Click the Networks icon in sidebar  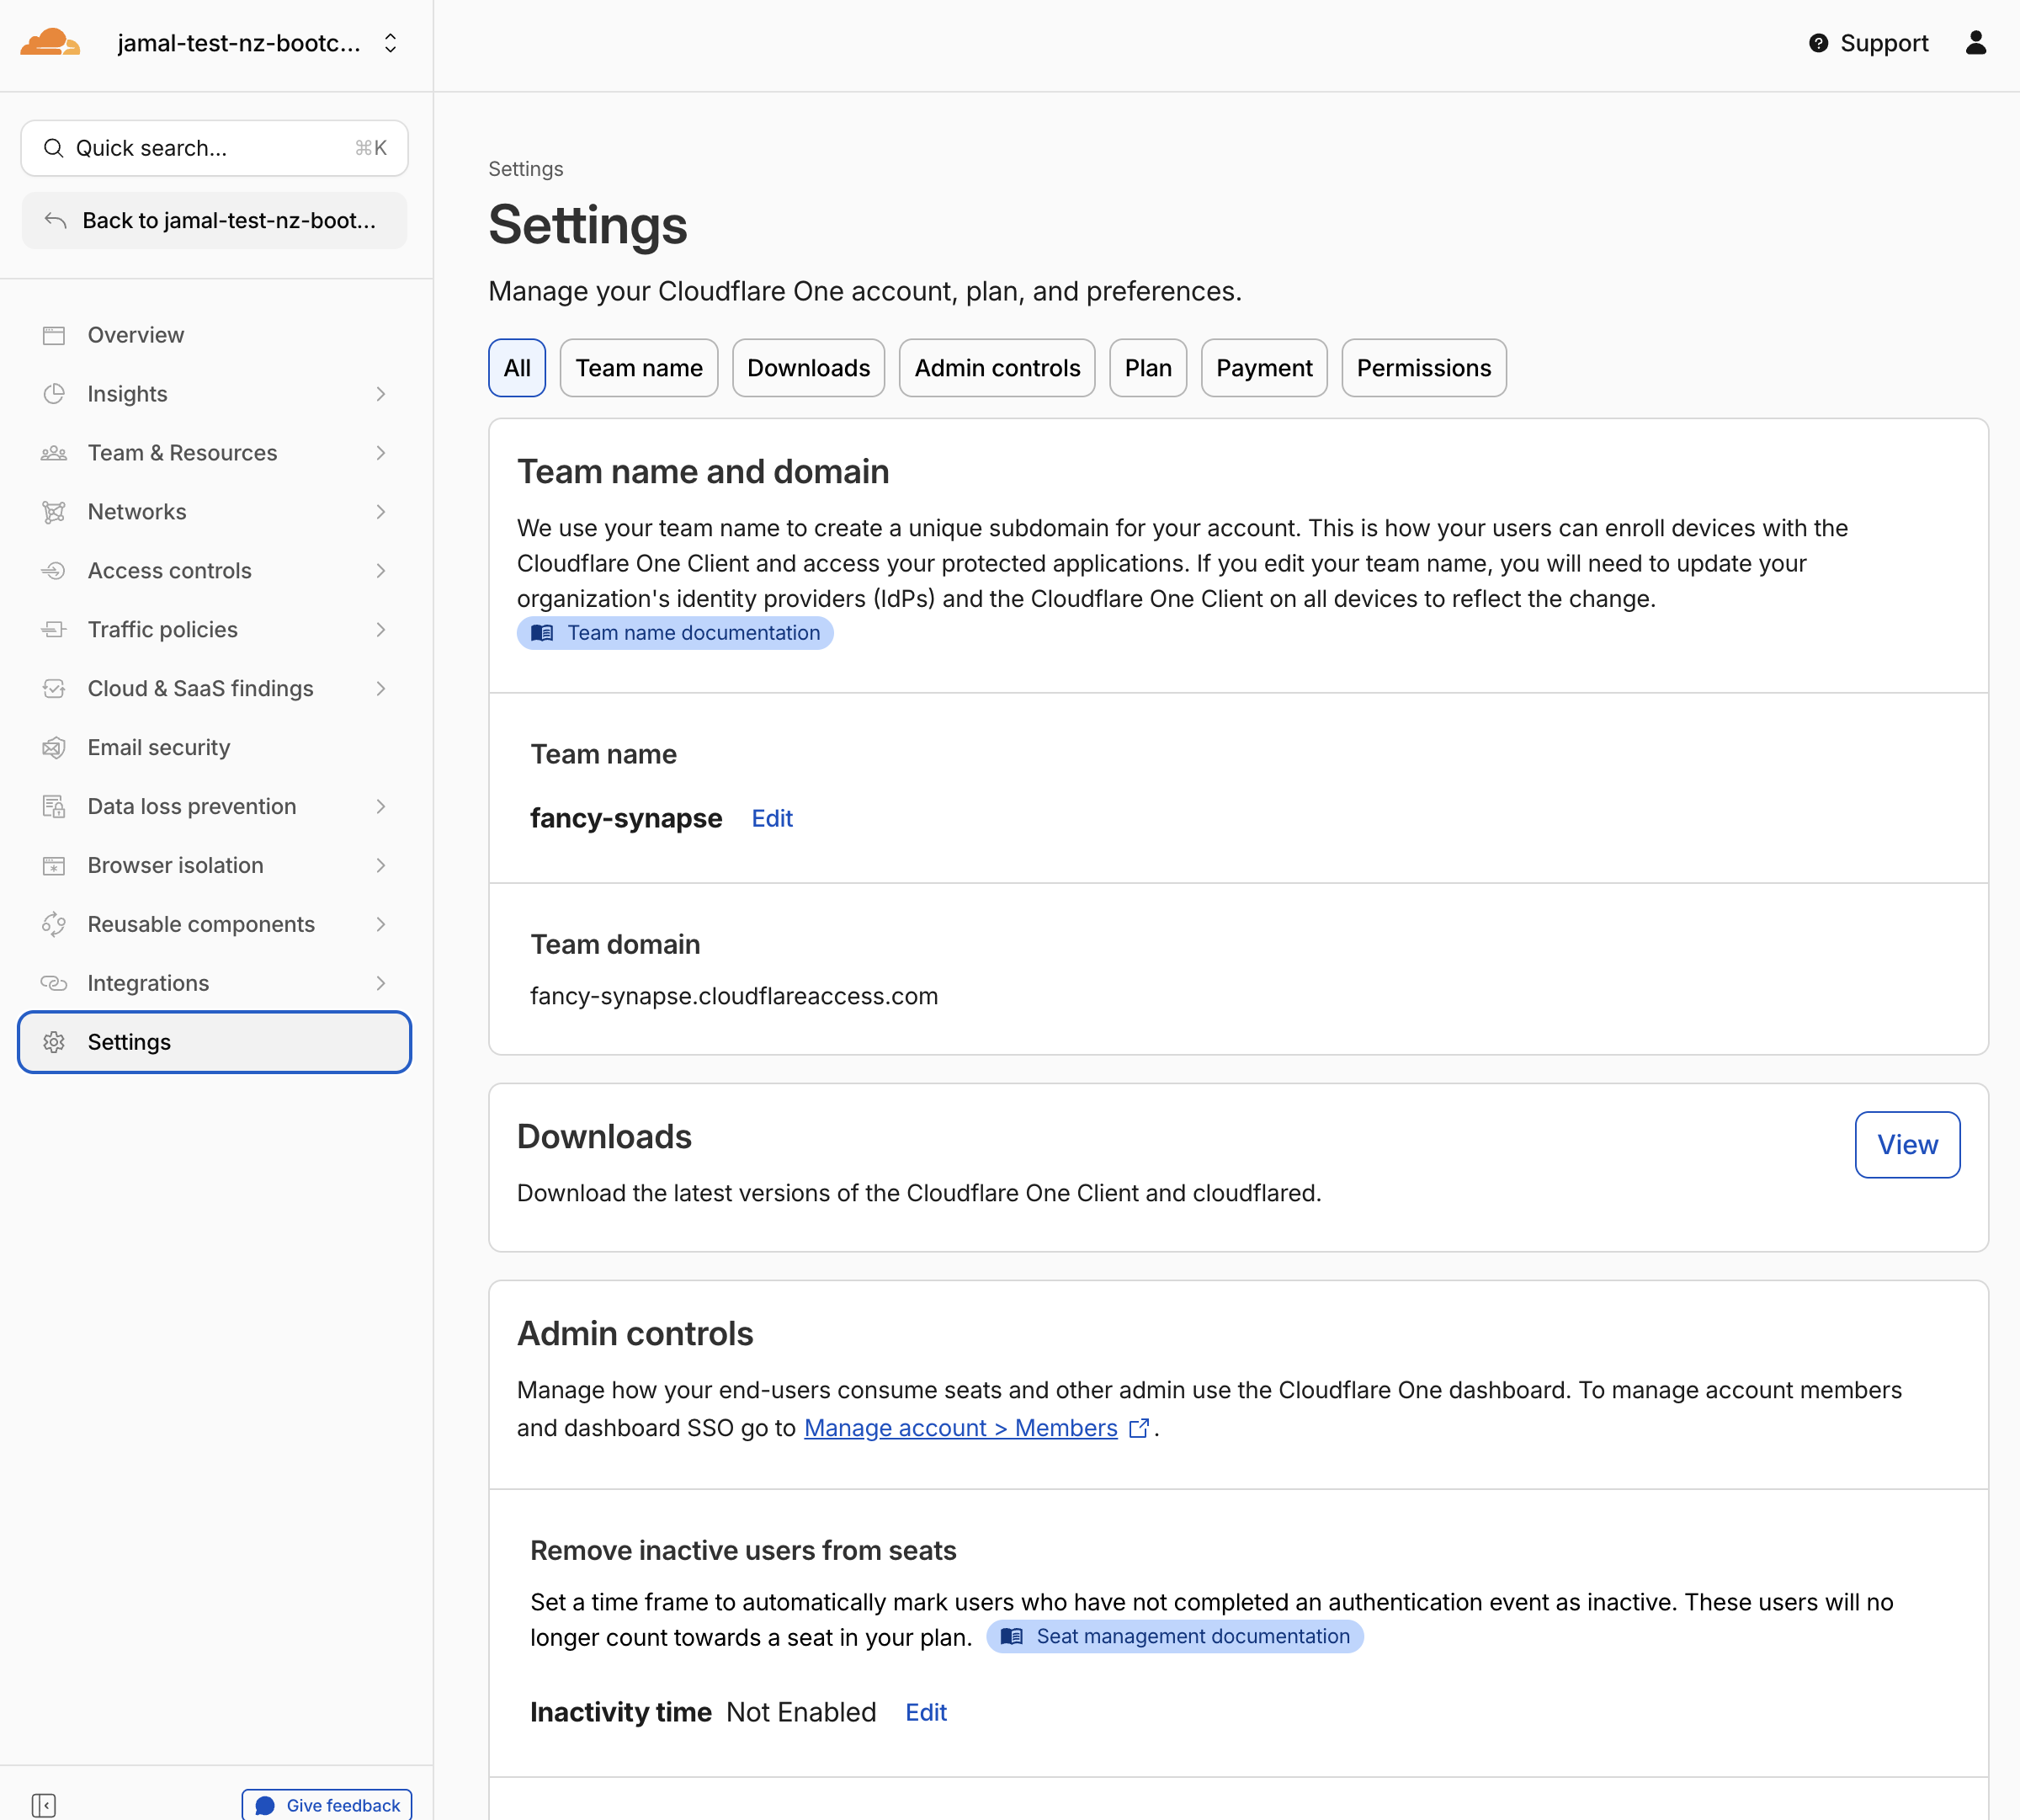point(54,512)
